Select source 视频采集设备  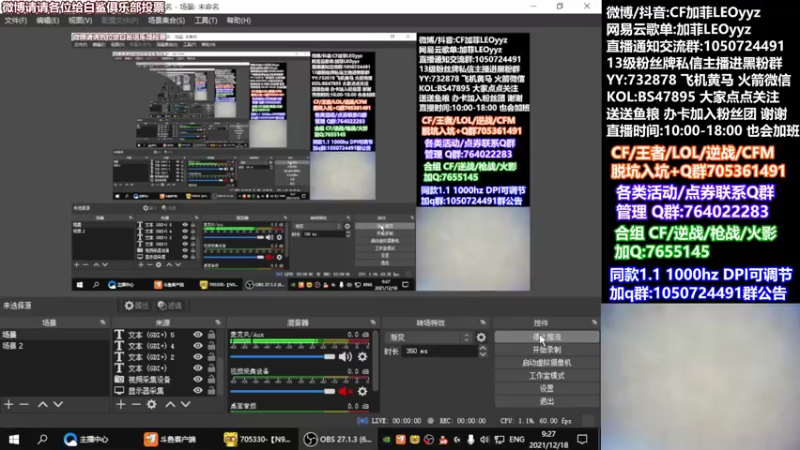click(151, 380)
